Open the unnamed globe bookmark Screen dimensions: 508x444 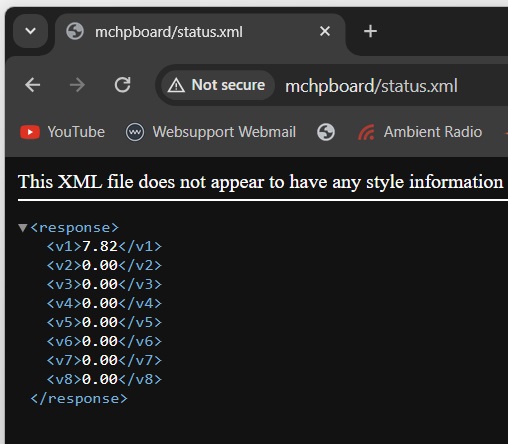point(326,132)
